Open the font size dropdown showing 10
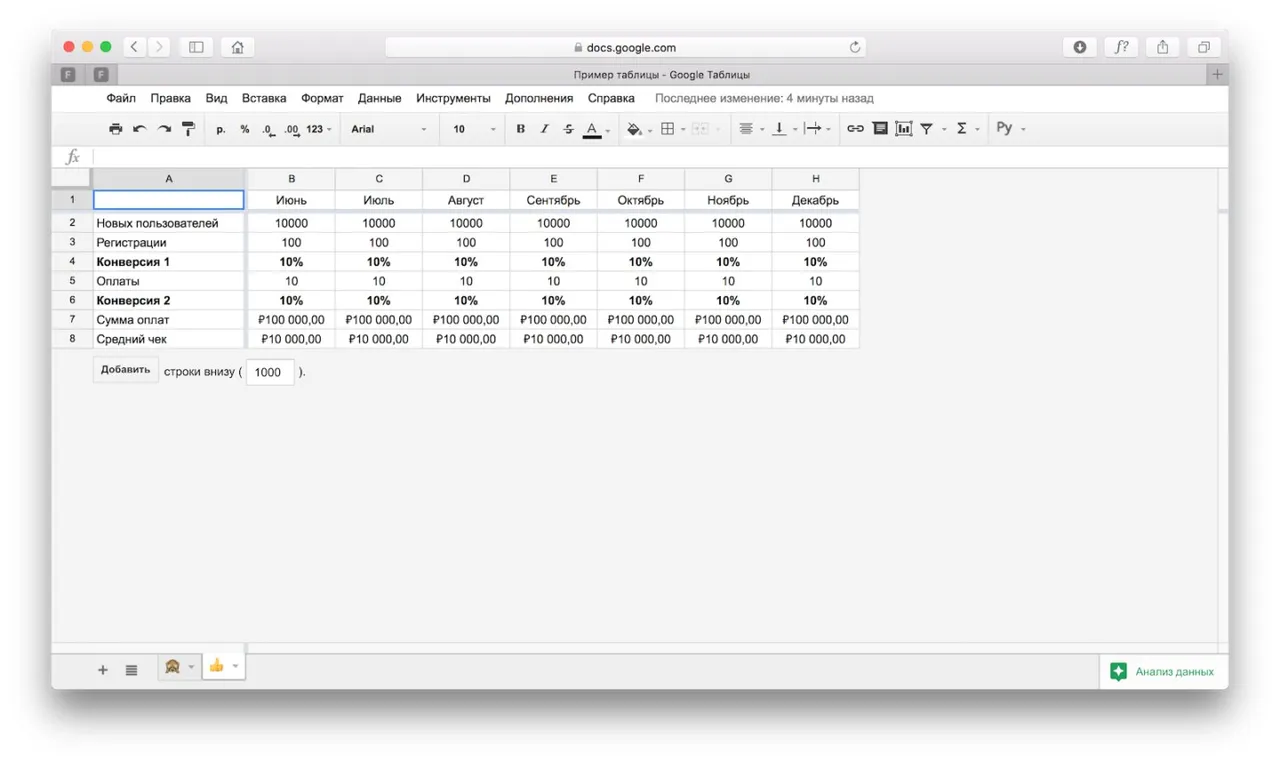Screen dimensions: 1280x763 coord(474,129)
